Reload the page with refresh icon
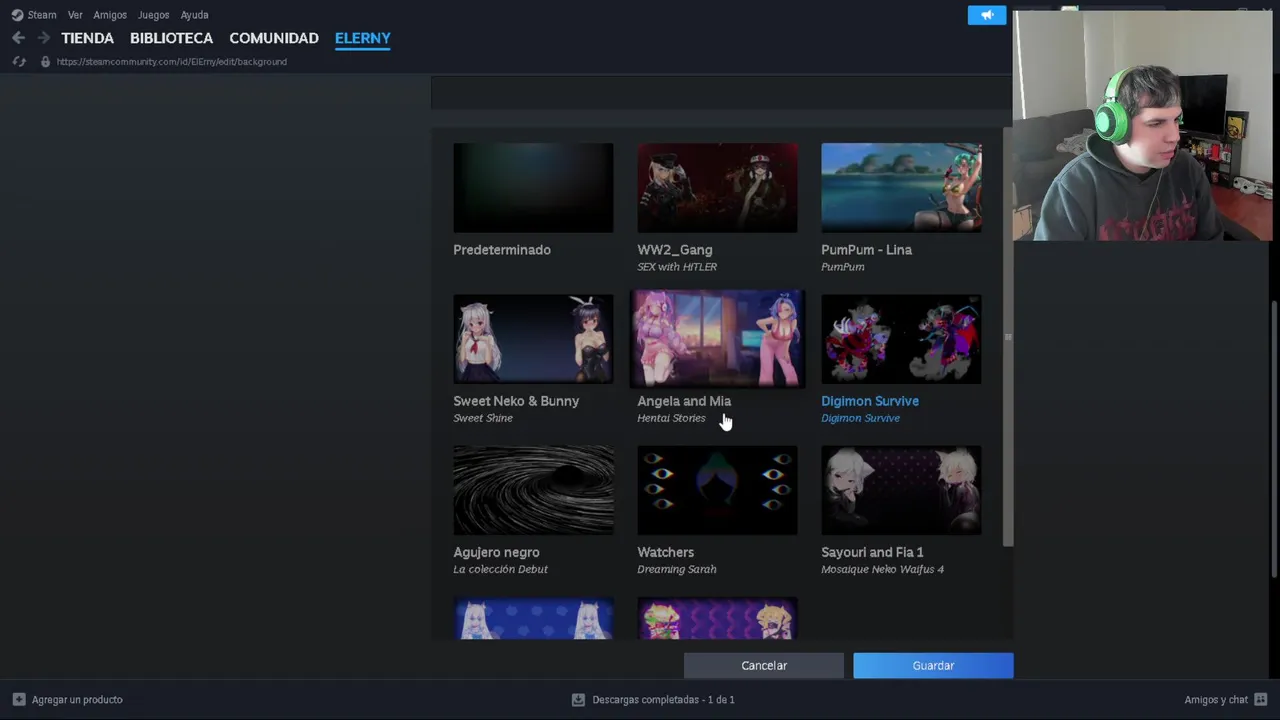 (x=18, y=62)
